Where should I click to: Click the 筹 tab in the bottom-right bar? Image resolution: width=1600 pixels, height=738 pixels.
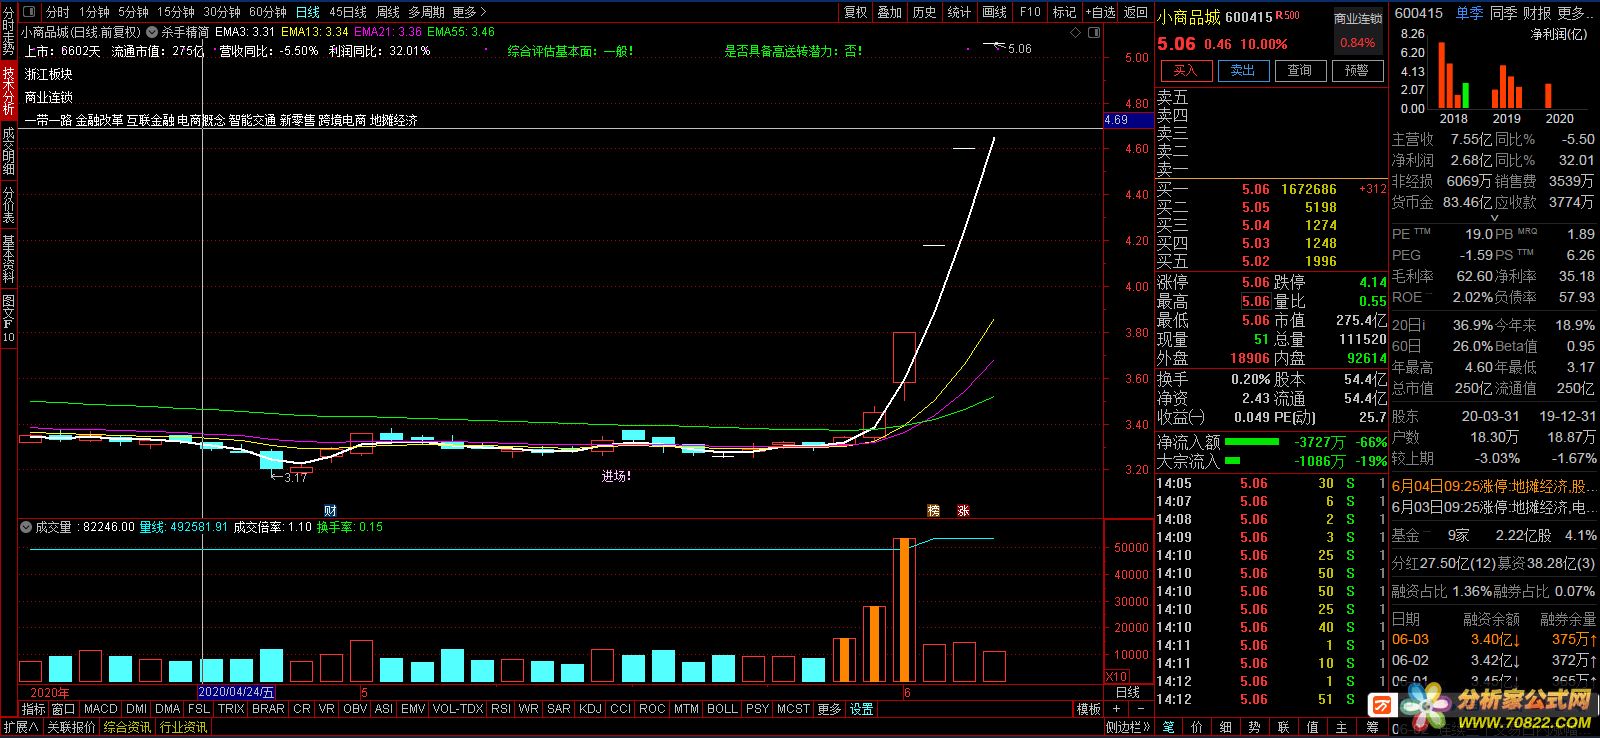point(1372,727)
